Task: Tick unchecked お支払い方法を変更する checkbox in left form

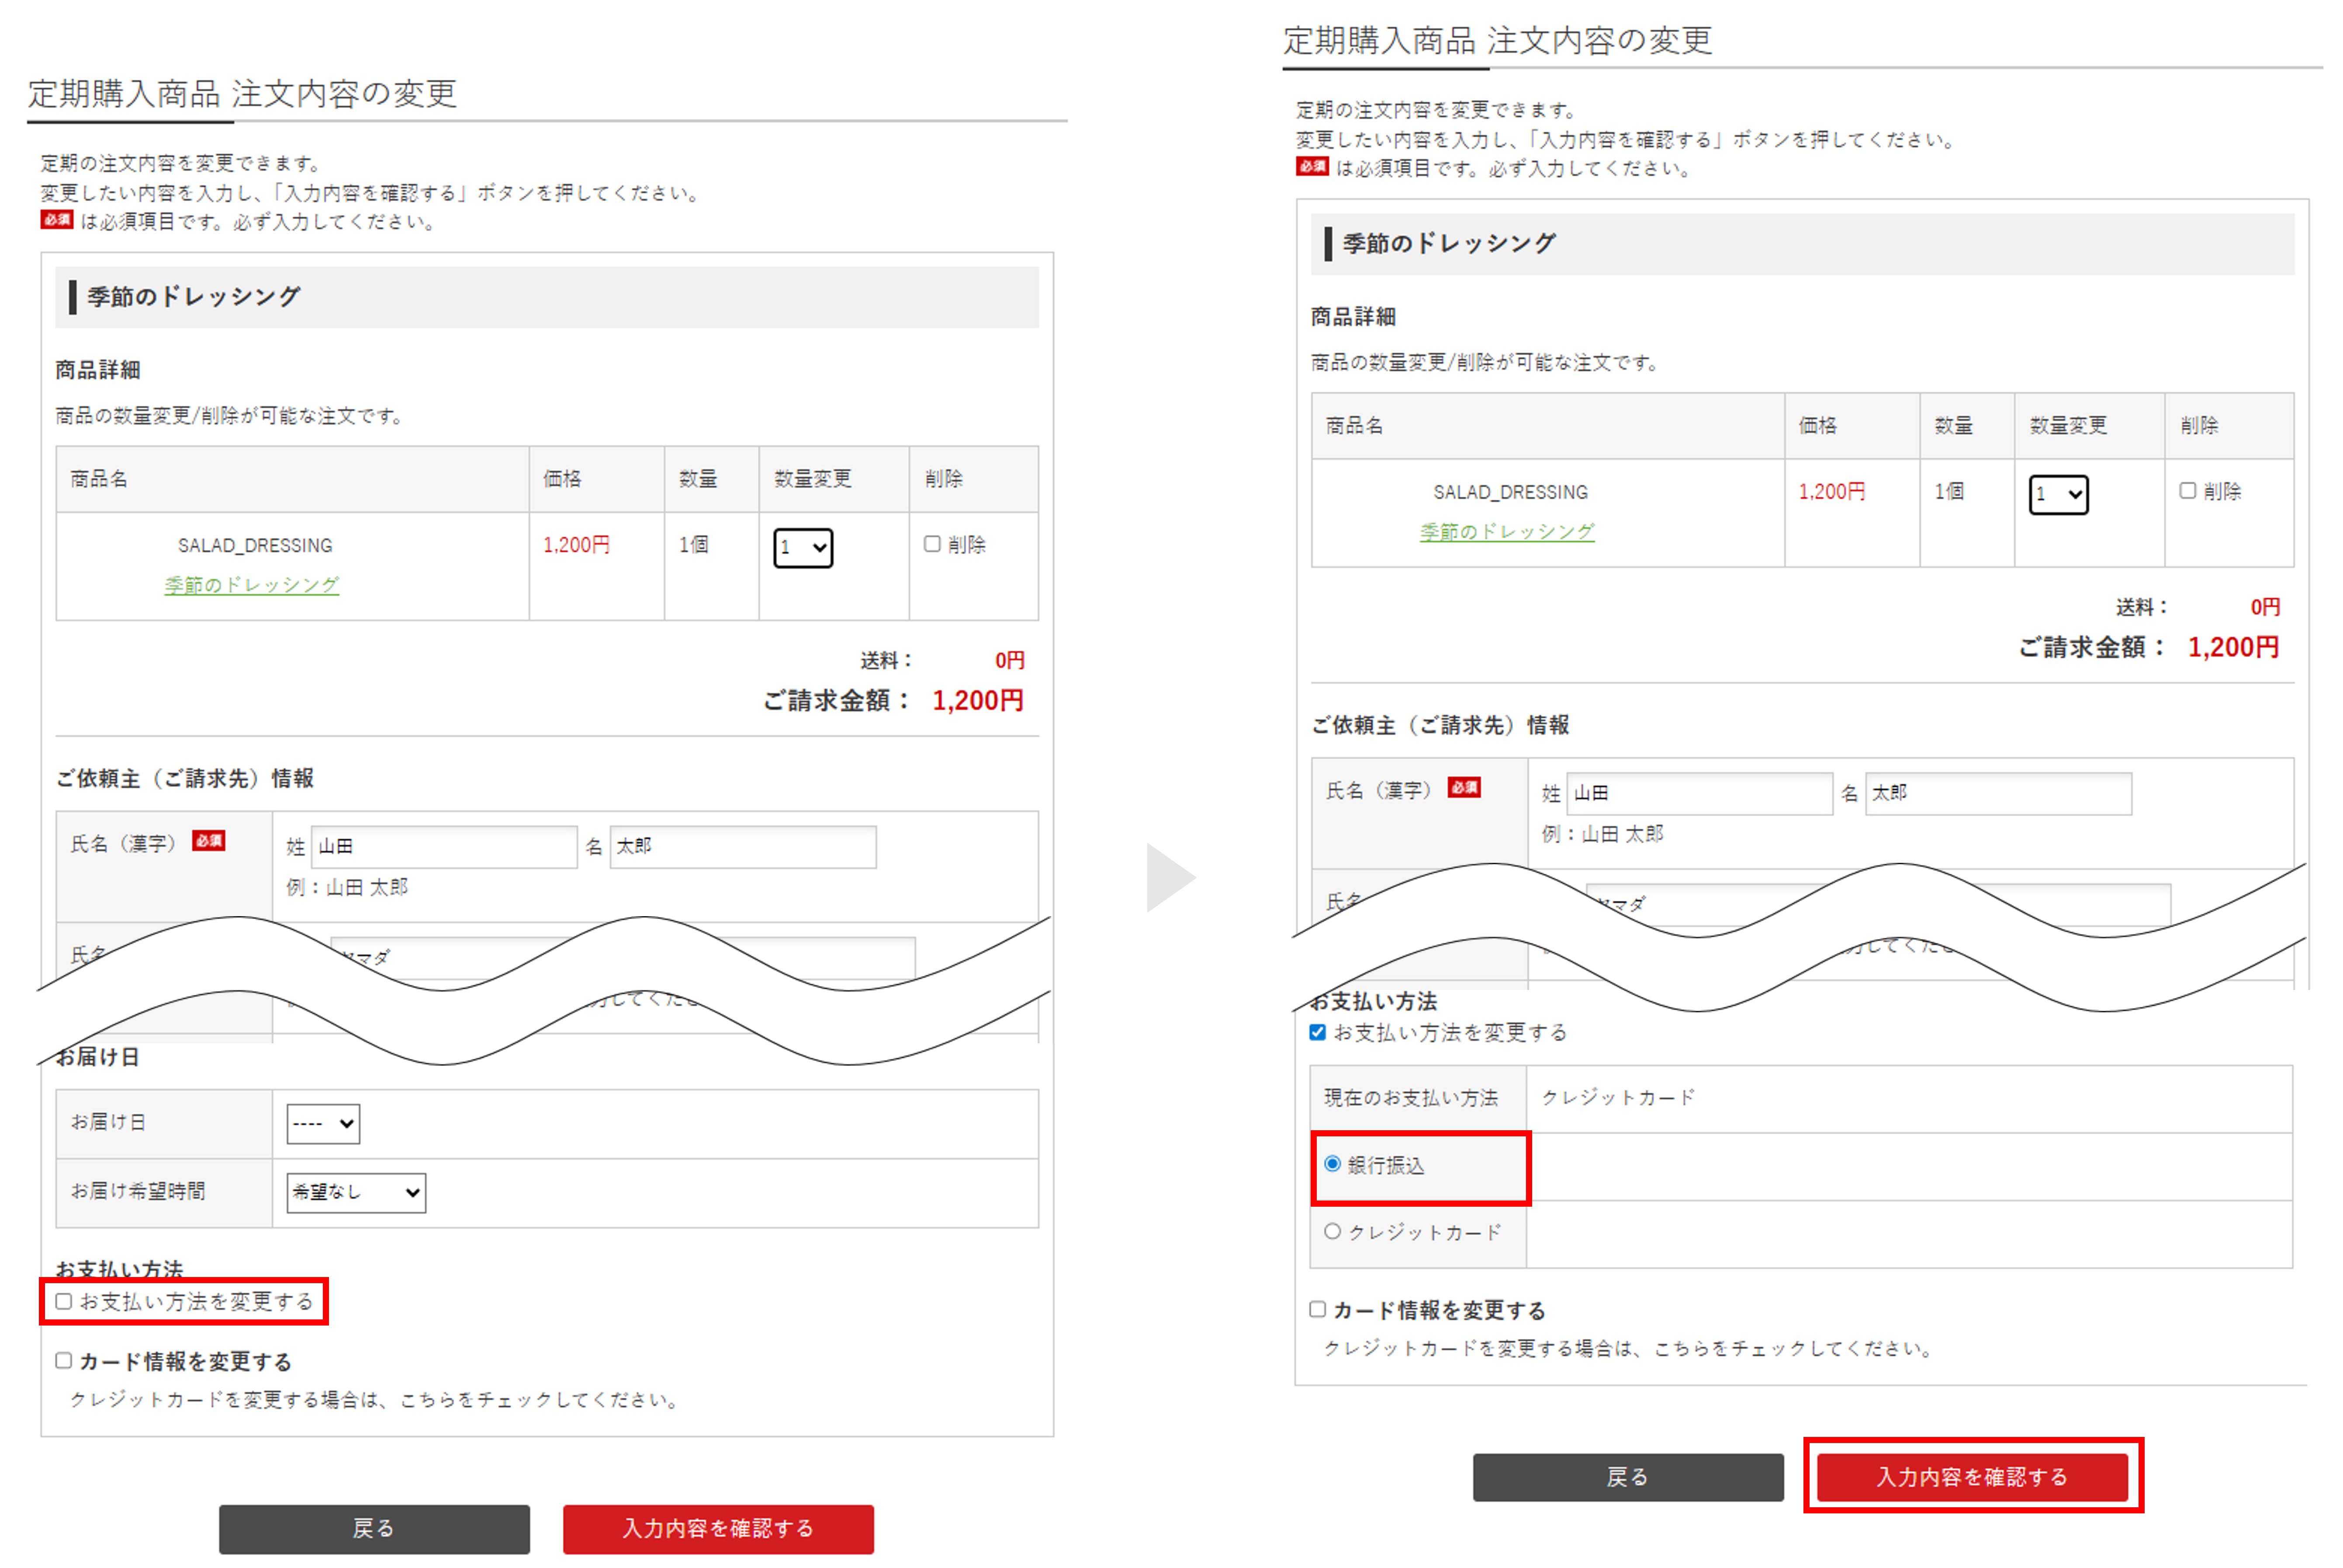Action: click(64, 1301)
